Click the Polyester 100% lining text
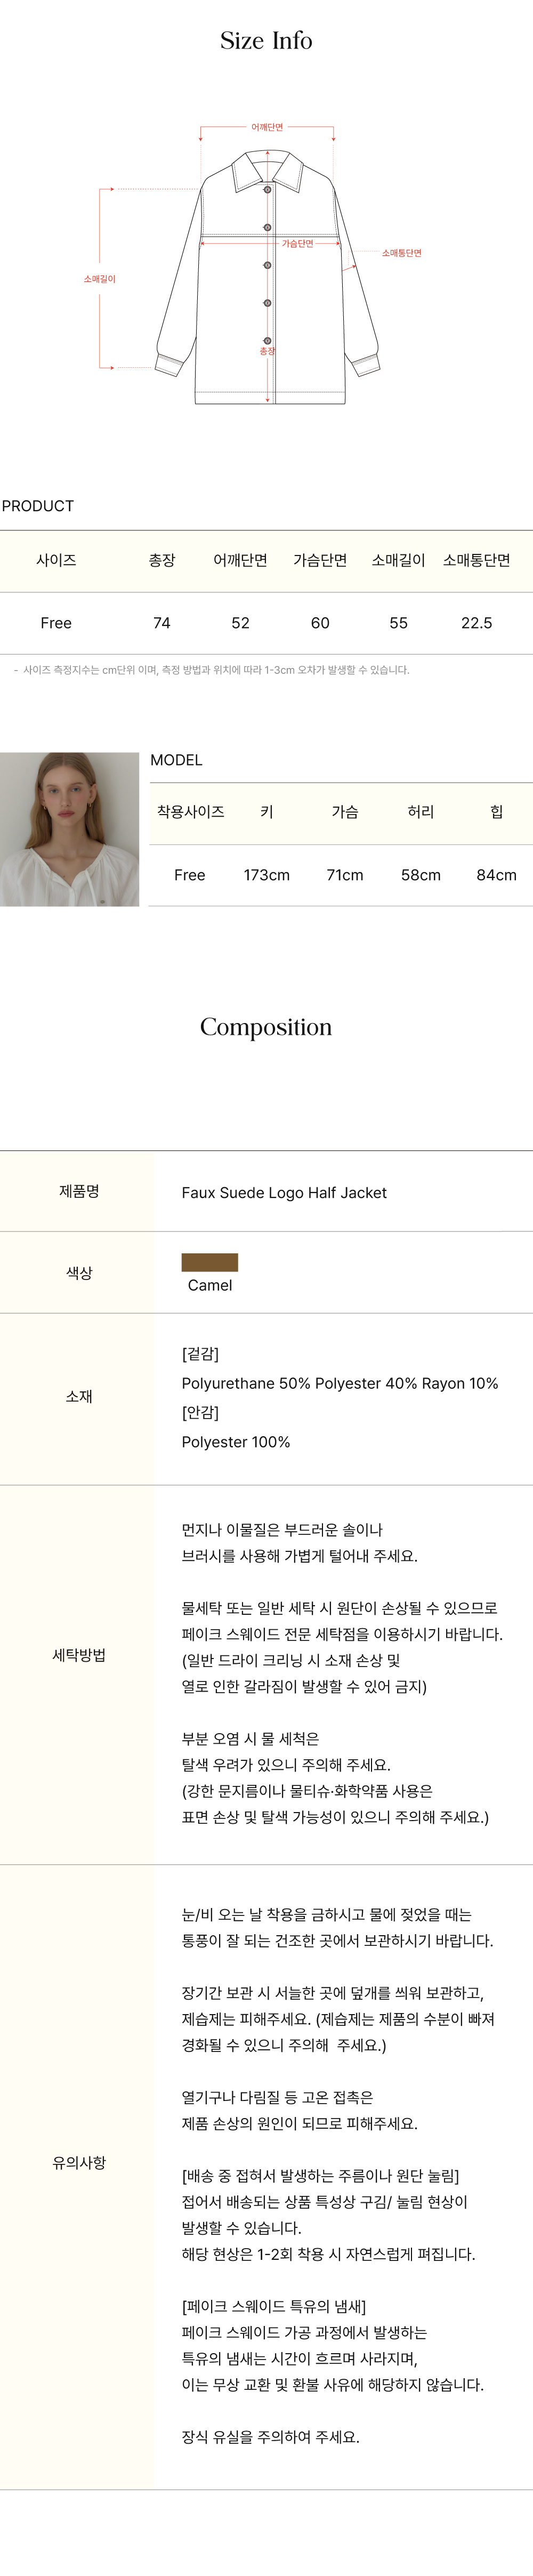Screen dimensions: 533x2576 (236, 1442)
